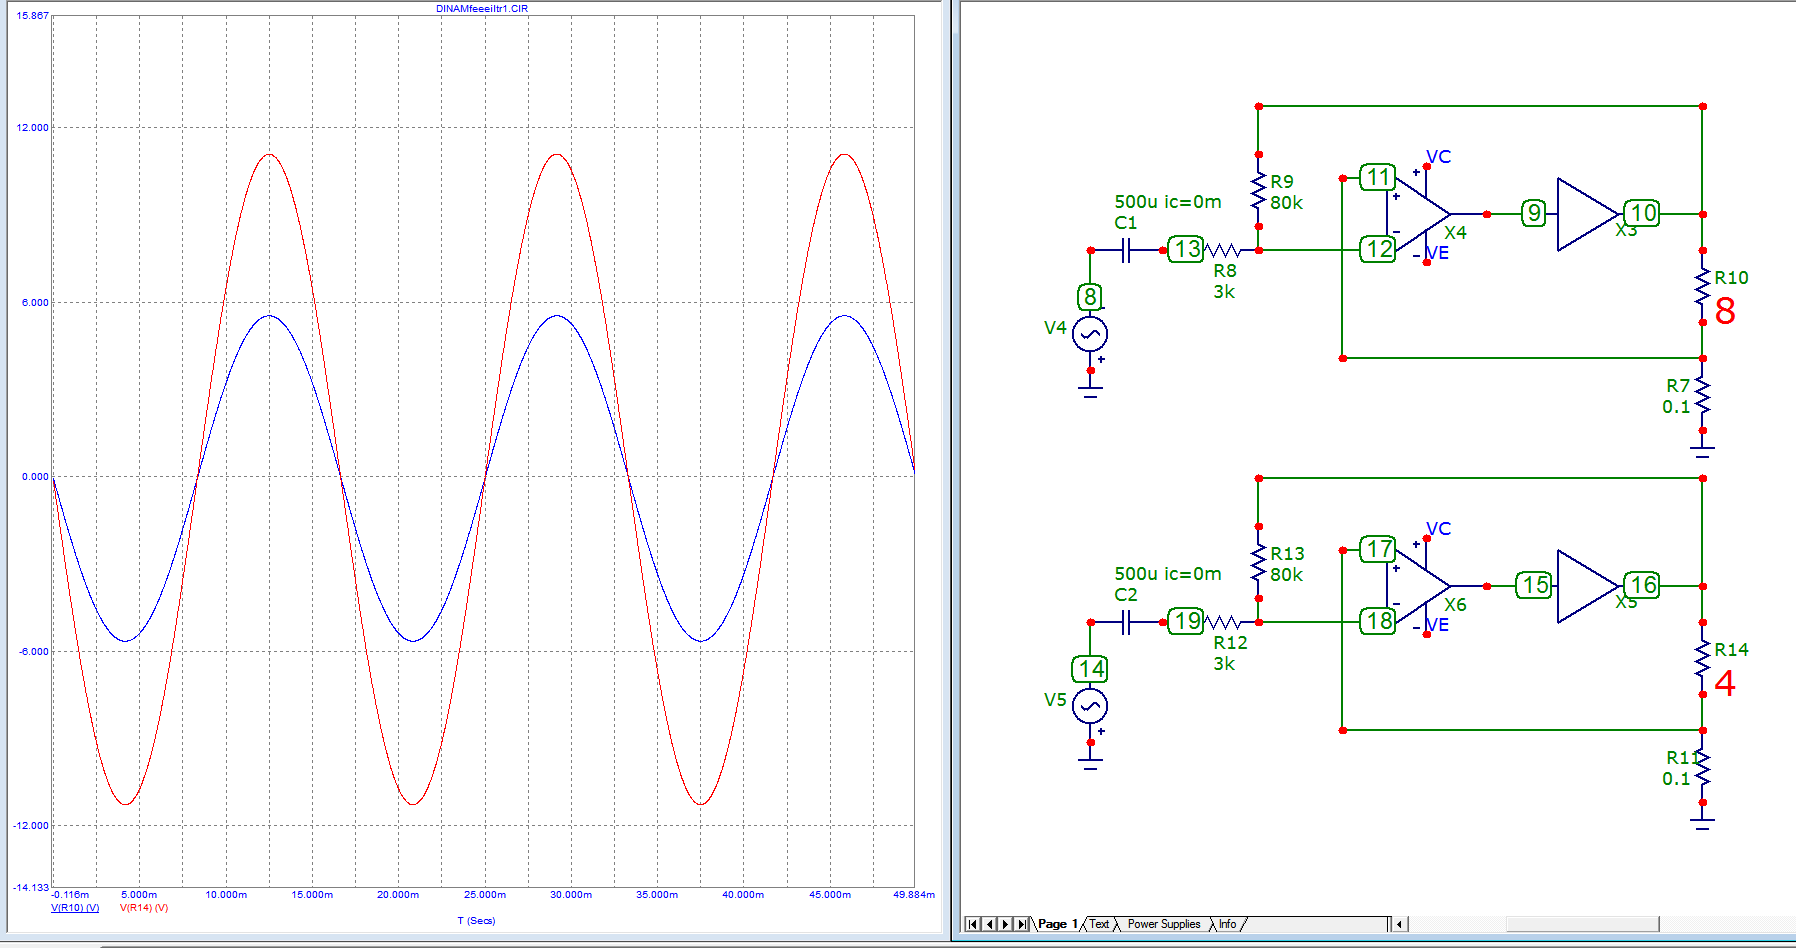1796x948 pixels.
Task: Click node number 11 label
Action: 1378,178
